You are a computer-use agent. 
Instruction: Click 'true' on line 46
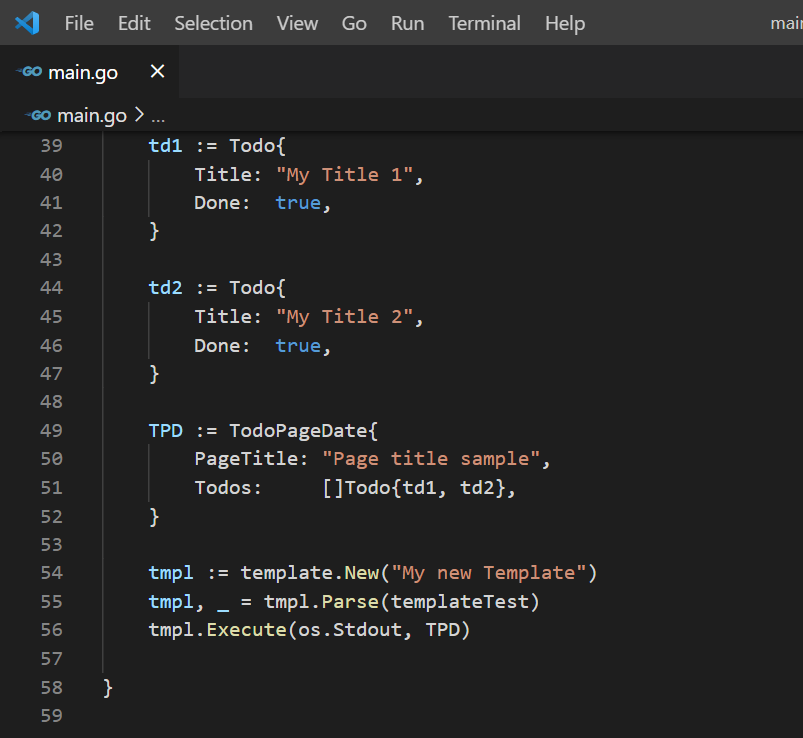coord(298,346)
